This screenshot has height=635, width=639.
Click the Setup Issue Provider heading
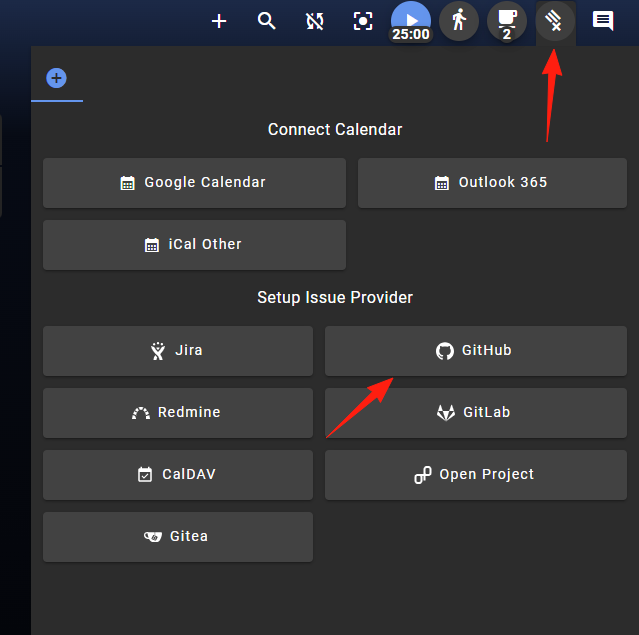[335, 298]
